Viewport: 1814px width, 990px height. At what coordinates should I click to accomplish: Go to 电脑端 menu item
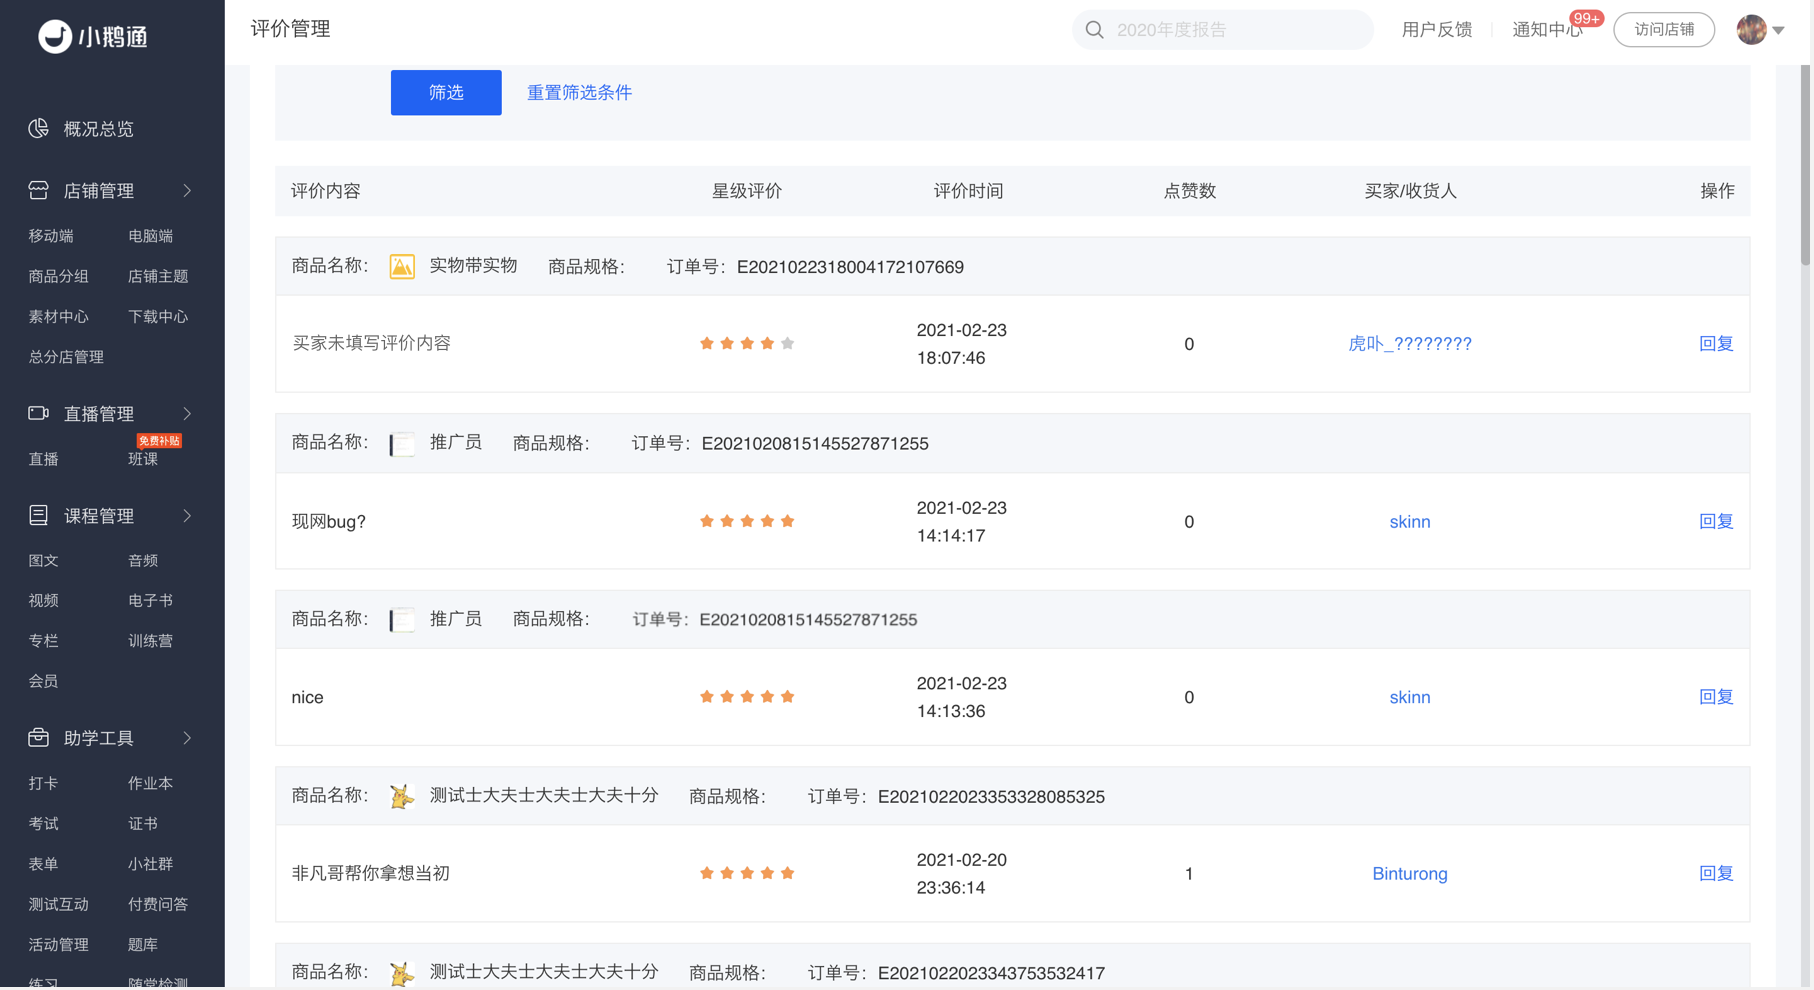pyautogui.click(x=150, y=236)
